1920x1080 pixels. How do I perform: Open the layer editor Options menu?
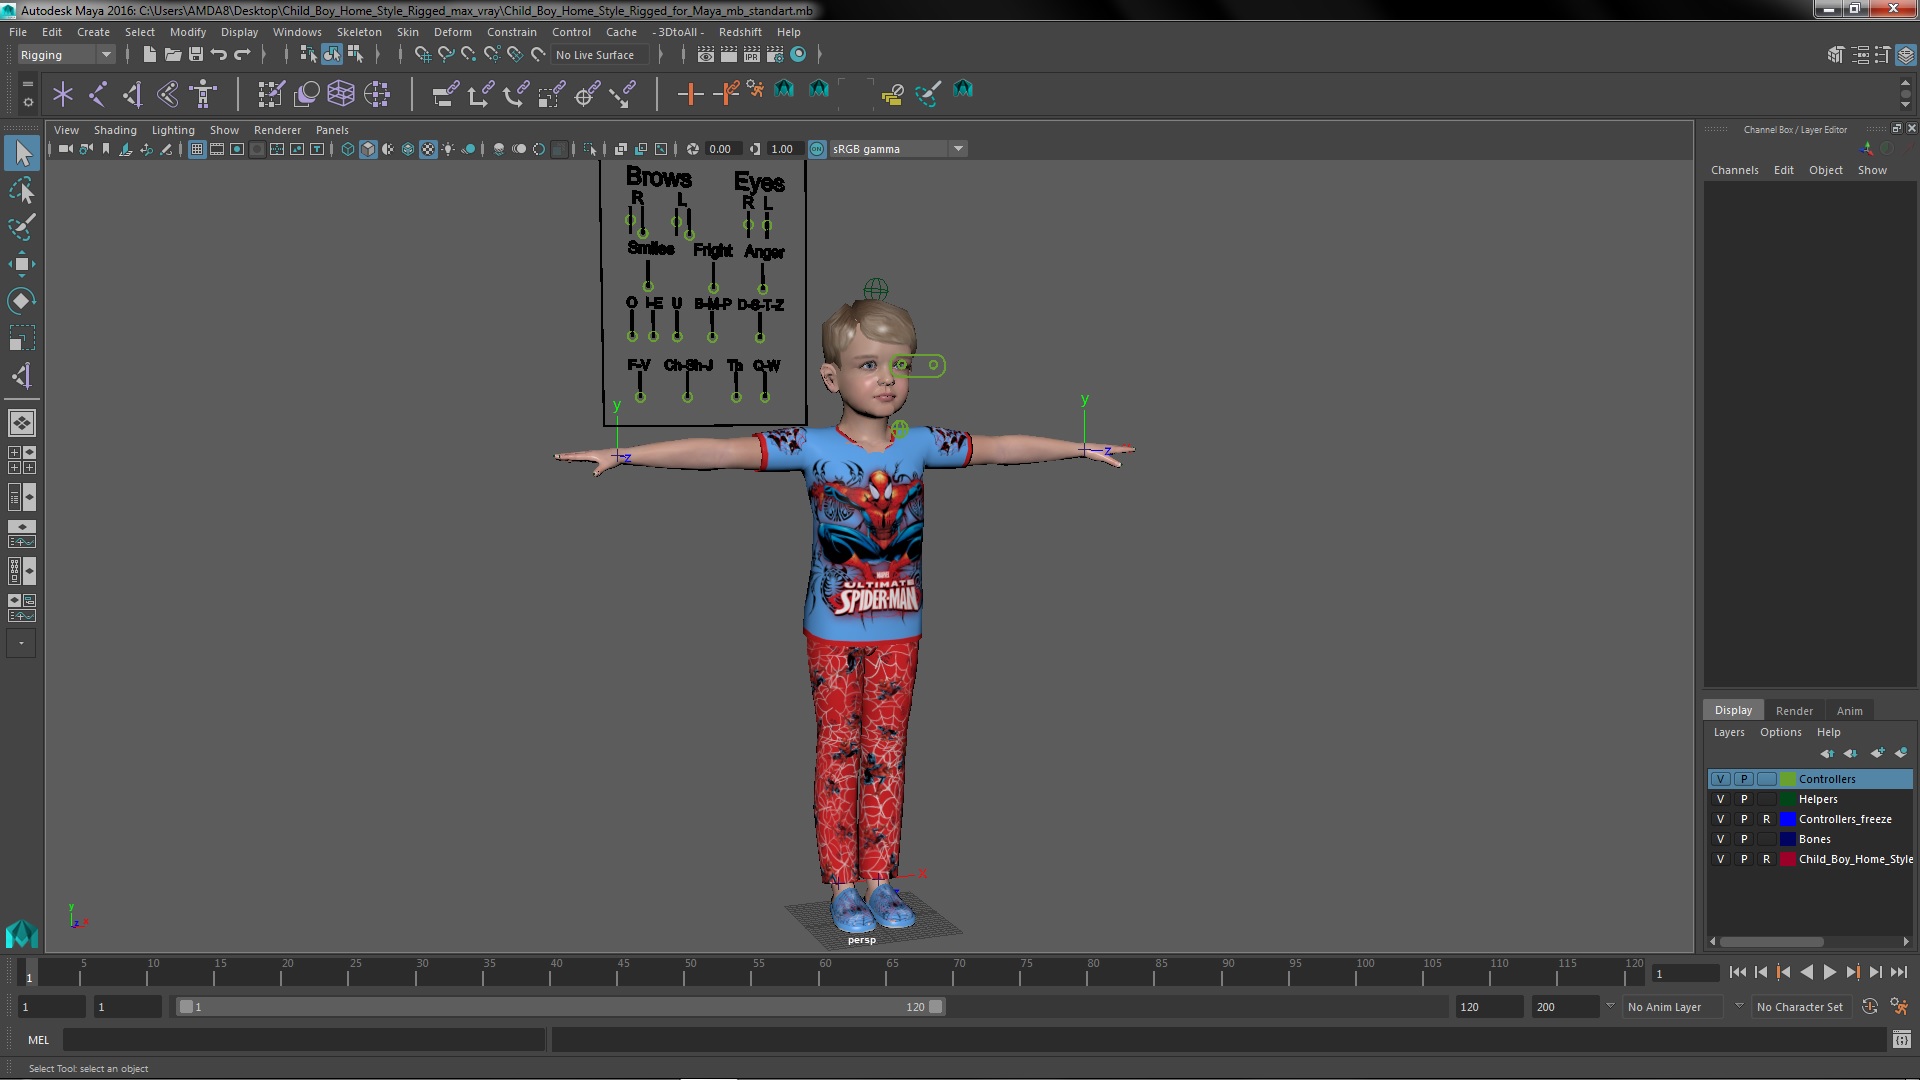tap(1780, 732)
